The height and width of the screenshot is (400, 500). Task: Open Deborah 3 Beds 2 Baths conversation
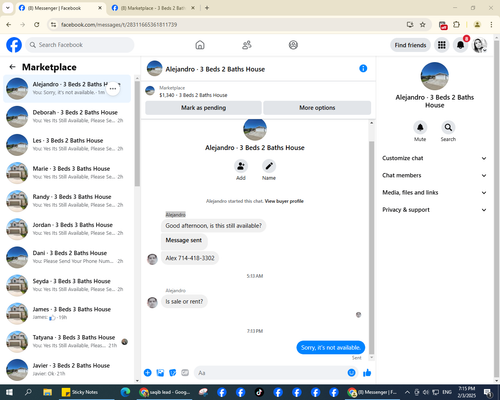point(67,116)
